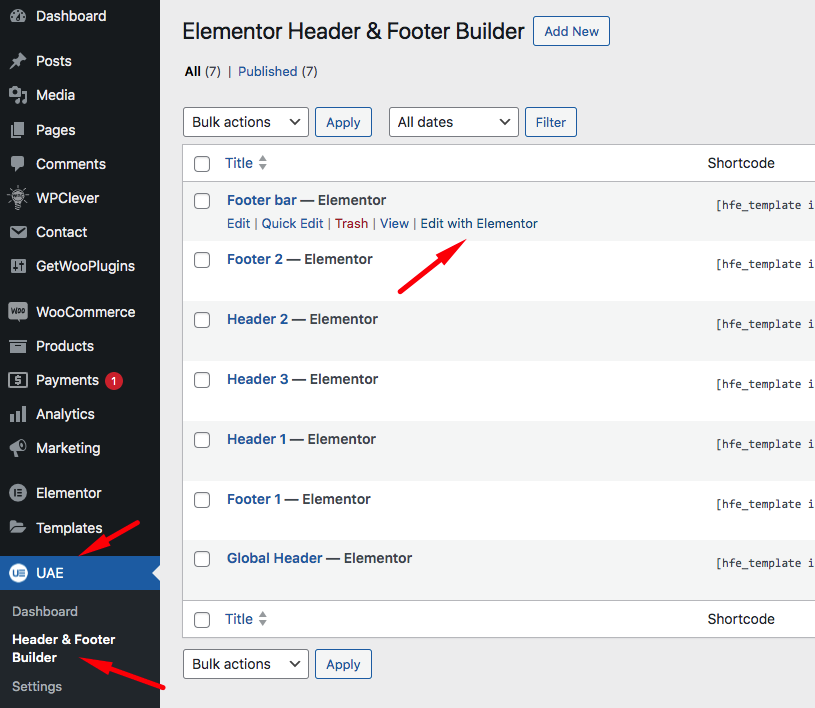Click the bottom Apply button

click(343, 664)
